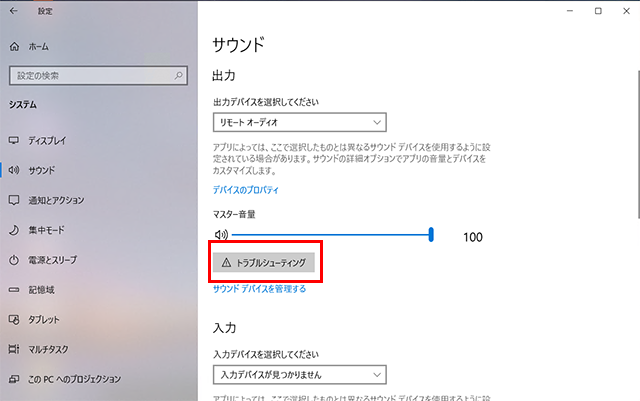Click the デバイスのプロパティ link
This screenshot has height=401, width=640.
pyautogui.click(x=246, y=190)
